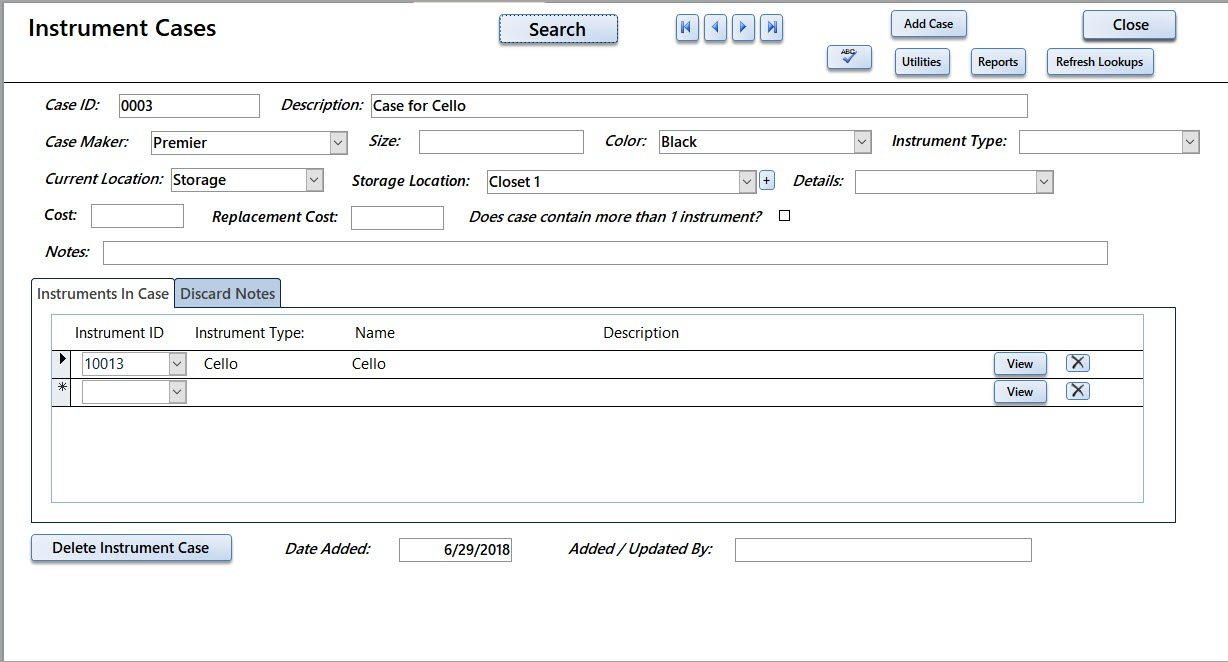This screenshot has height=662, width=1228.
Task: Run the spell check icon button
Action: tap(849, 59)
